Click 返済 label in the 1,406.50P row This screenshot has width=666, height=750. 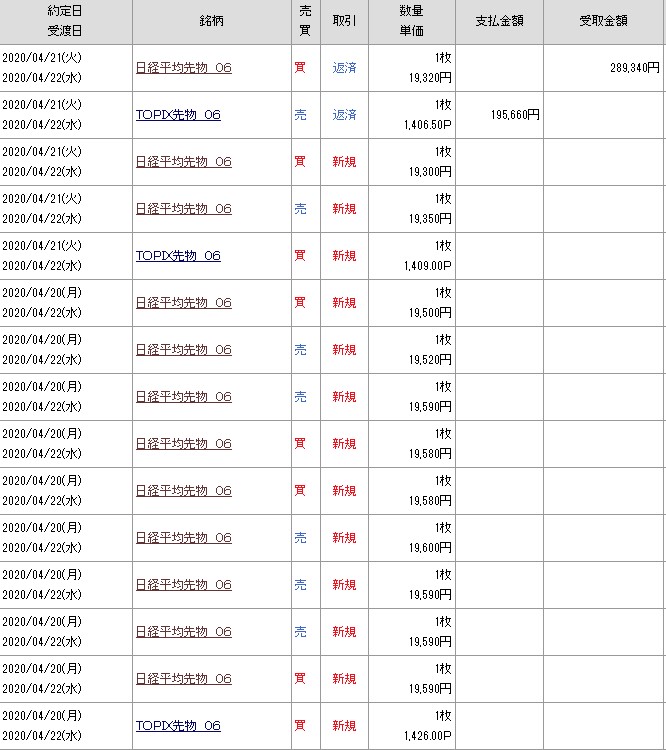coord(345,115)
